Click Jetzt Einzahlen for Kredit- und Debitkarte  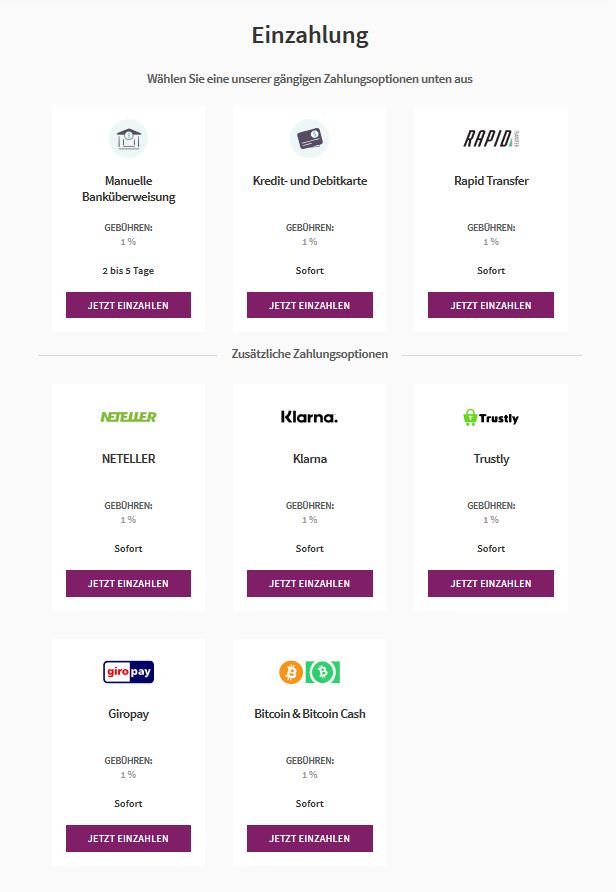[309, 305]
